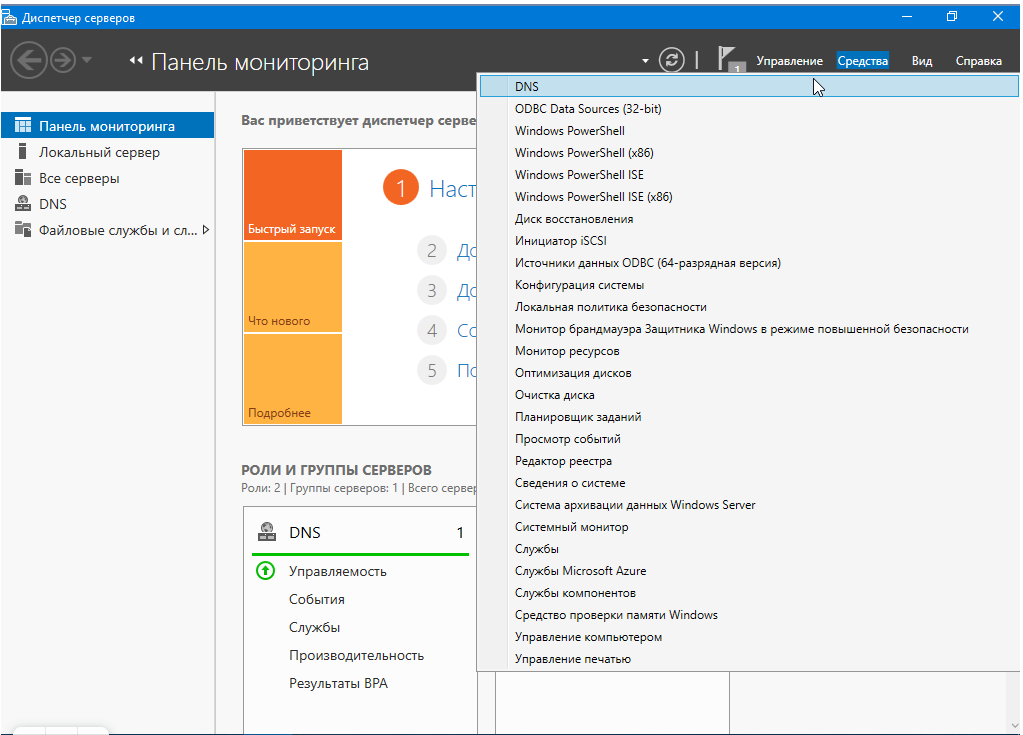The image size is (1023, 735).
Task: Select Панель мониторинга in sidebar
Action: pyautogui.click(x=108, y=126)
